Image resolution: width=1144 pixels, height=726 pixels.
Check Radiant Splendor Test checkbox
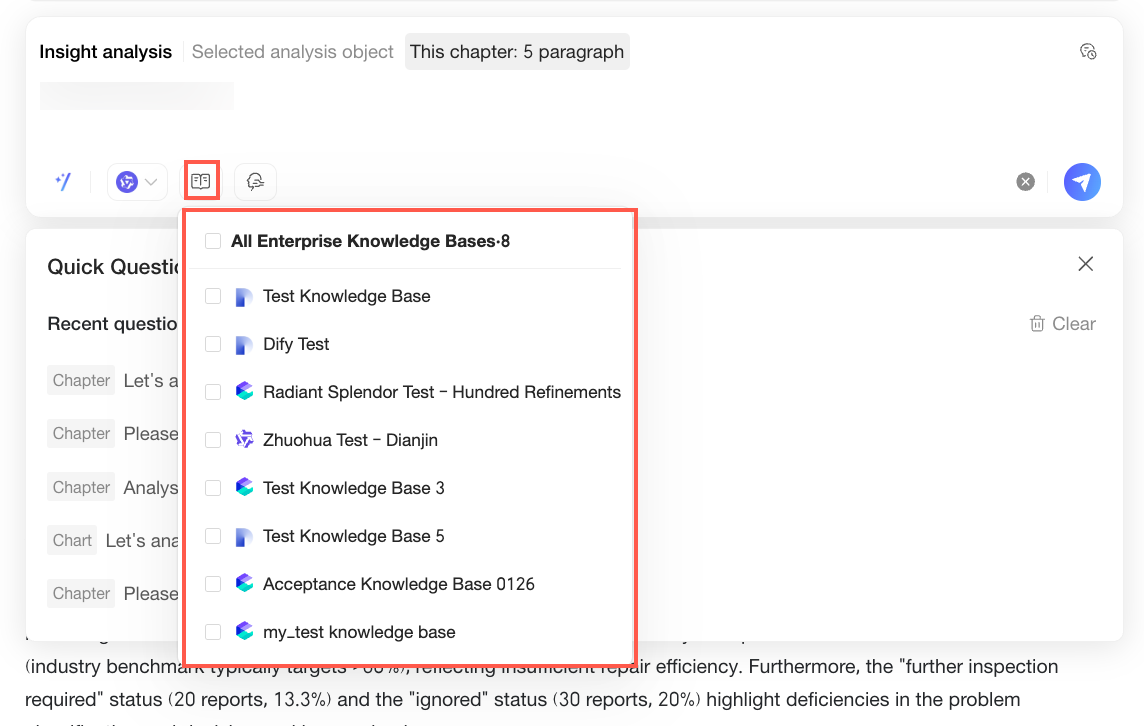point(213,392)
